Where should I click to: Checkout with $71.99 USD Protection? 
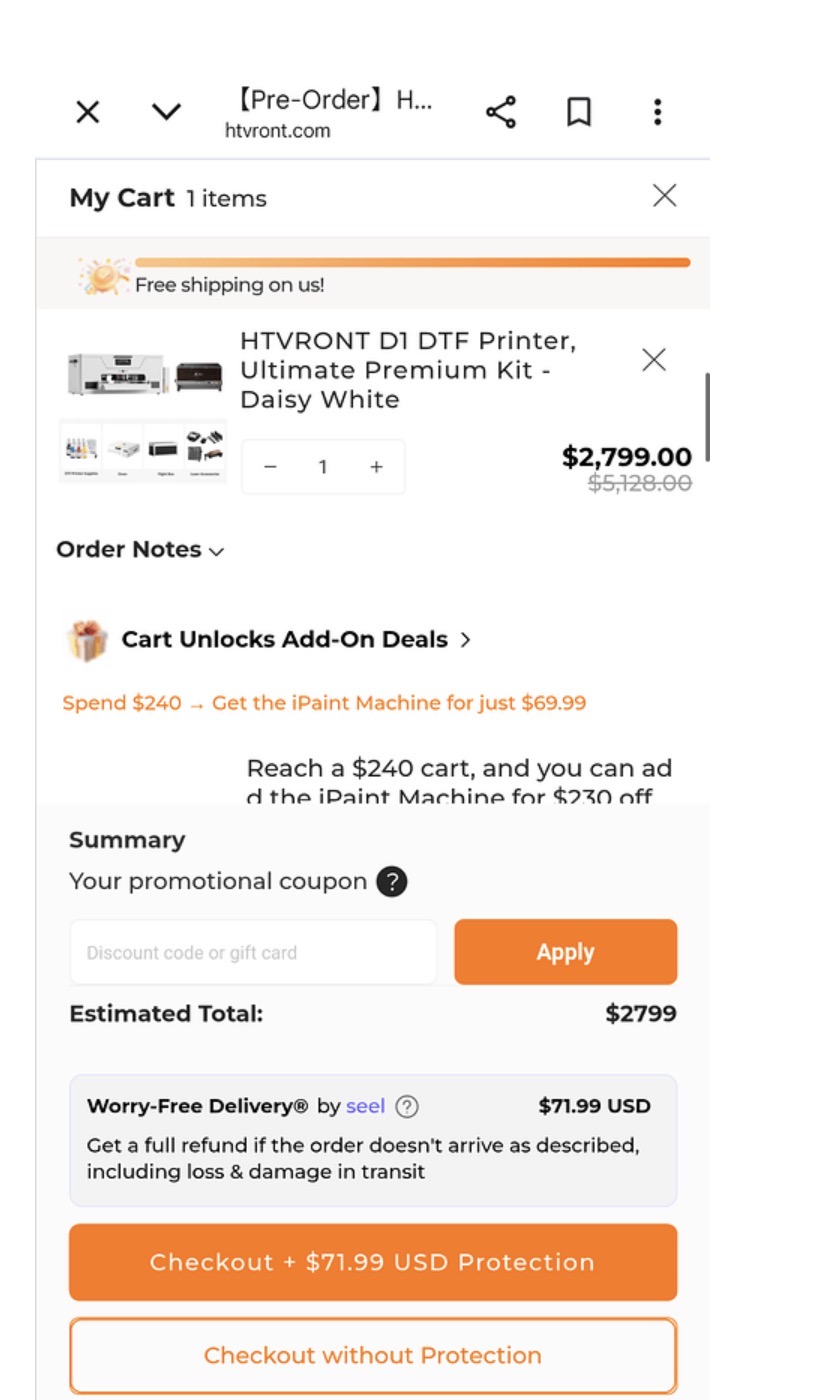pos(373,1262)
